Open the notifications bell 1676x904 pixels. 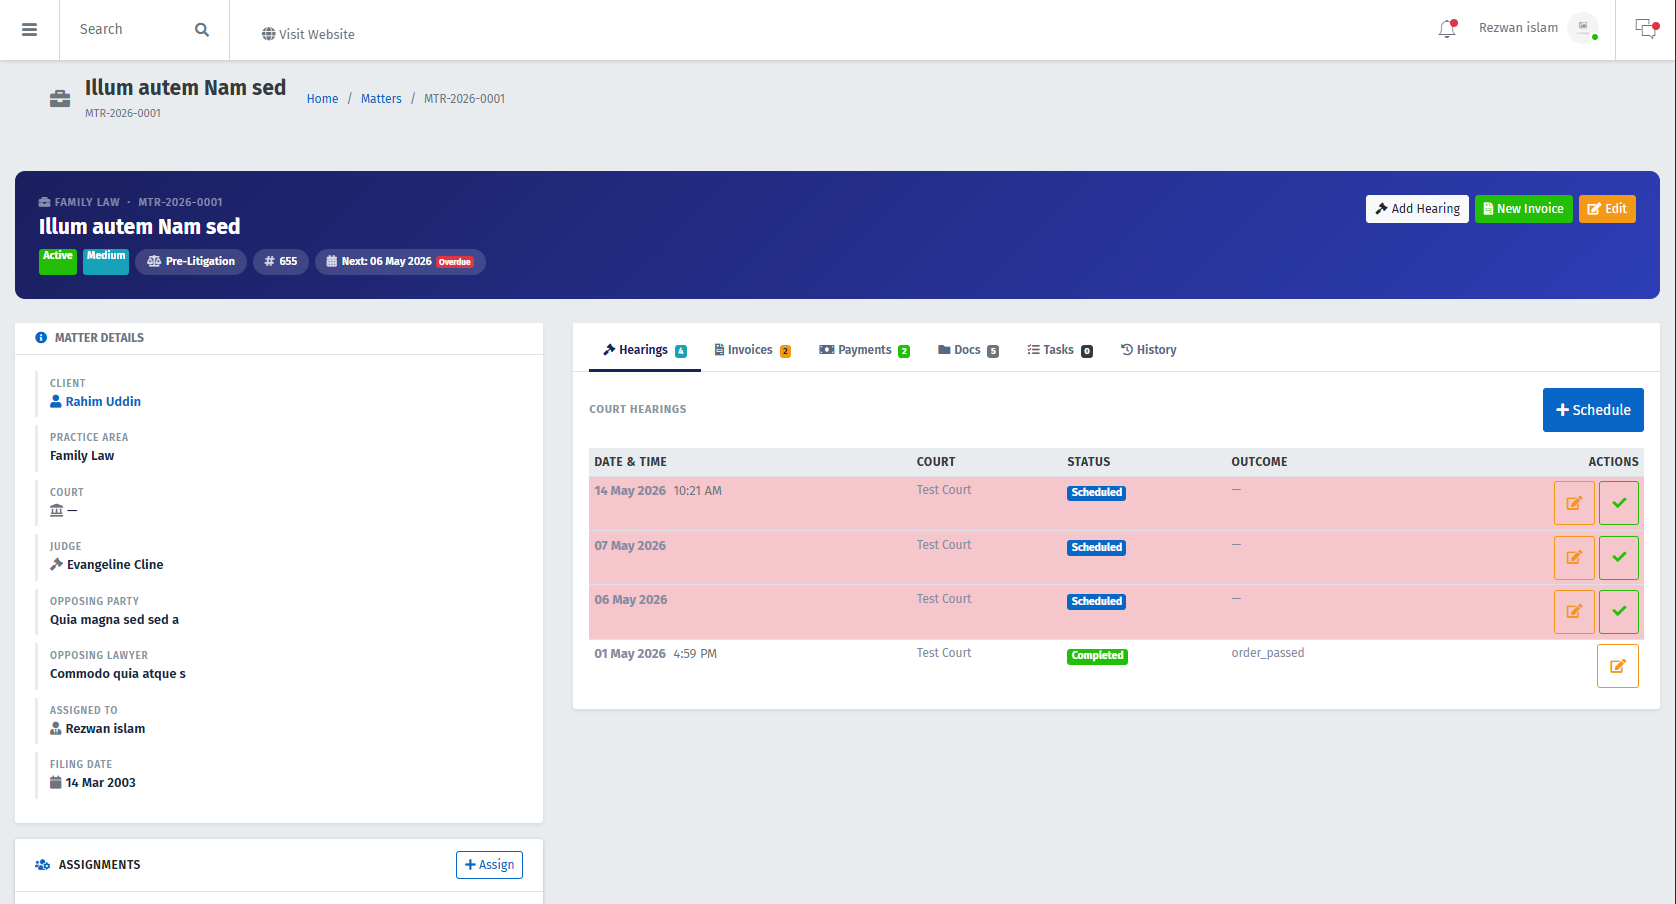[x=1447, y=29]
